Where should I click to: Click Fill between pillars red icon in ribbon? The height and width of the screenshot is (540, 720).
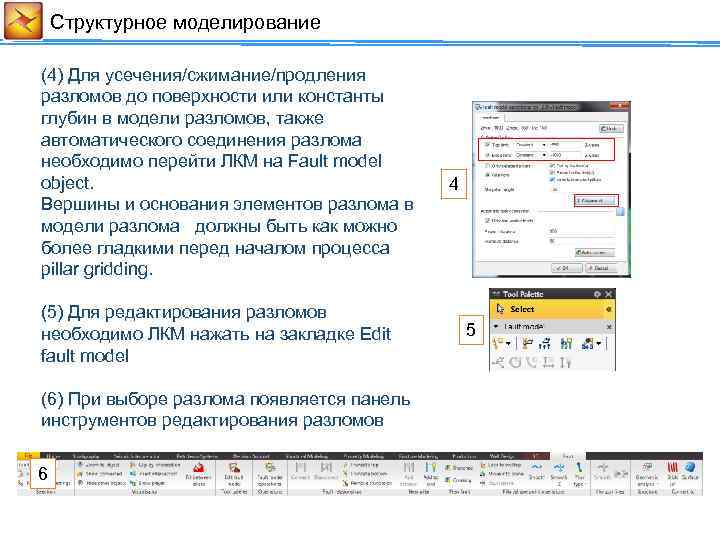pos(198,475)
